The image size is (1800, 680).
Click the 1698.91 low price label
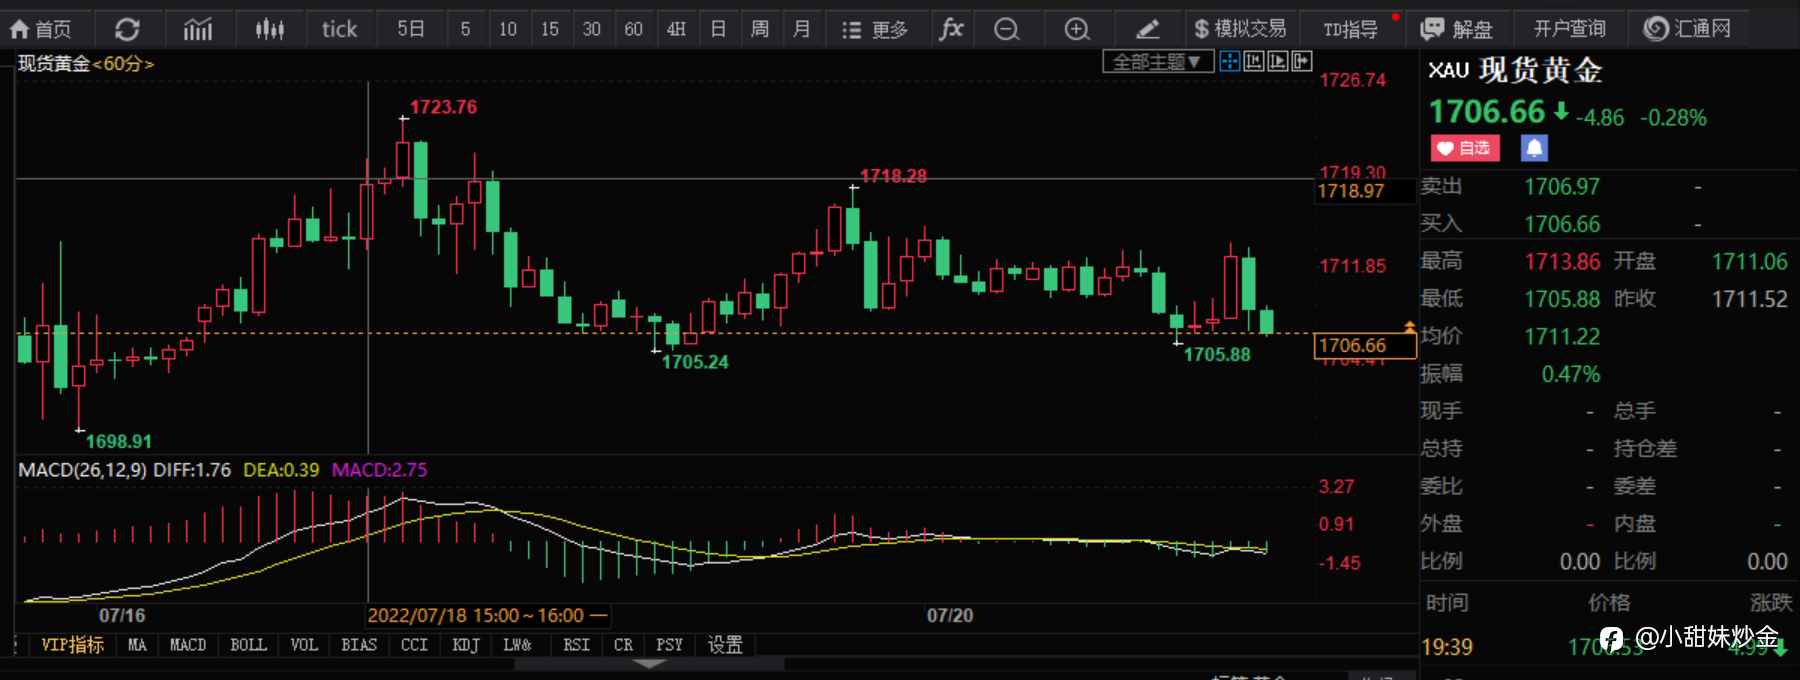coord(119,441)
